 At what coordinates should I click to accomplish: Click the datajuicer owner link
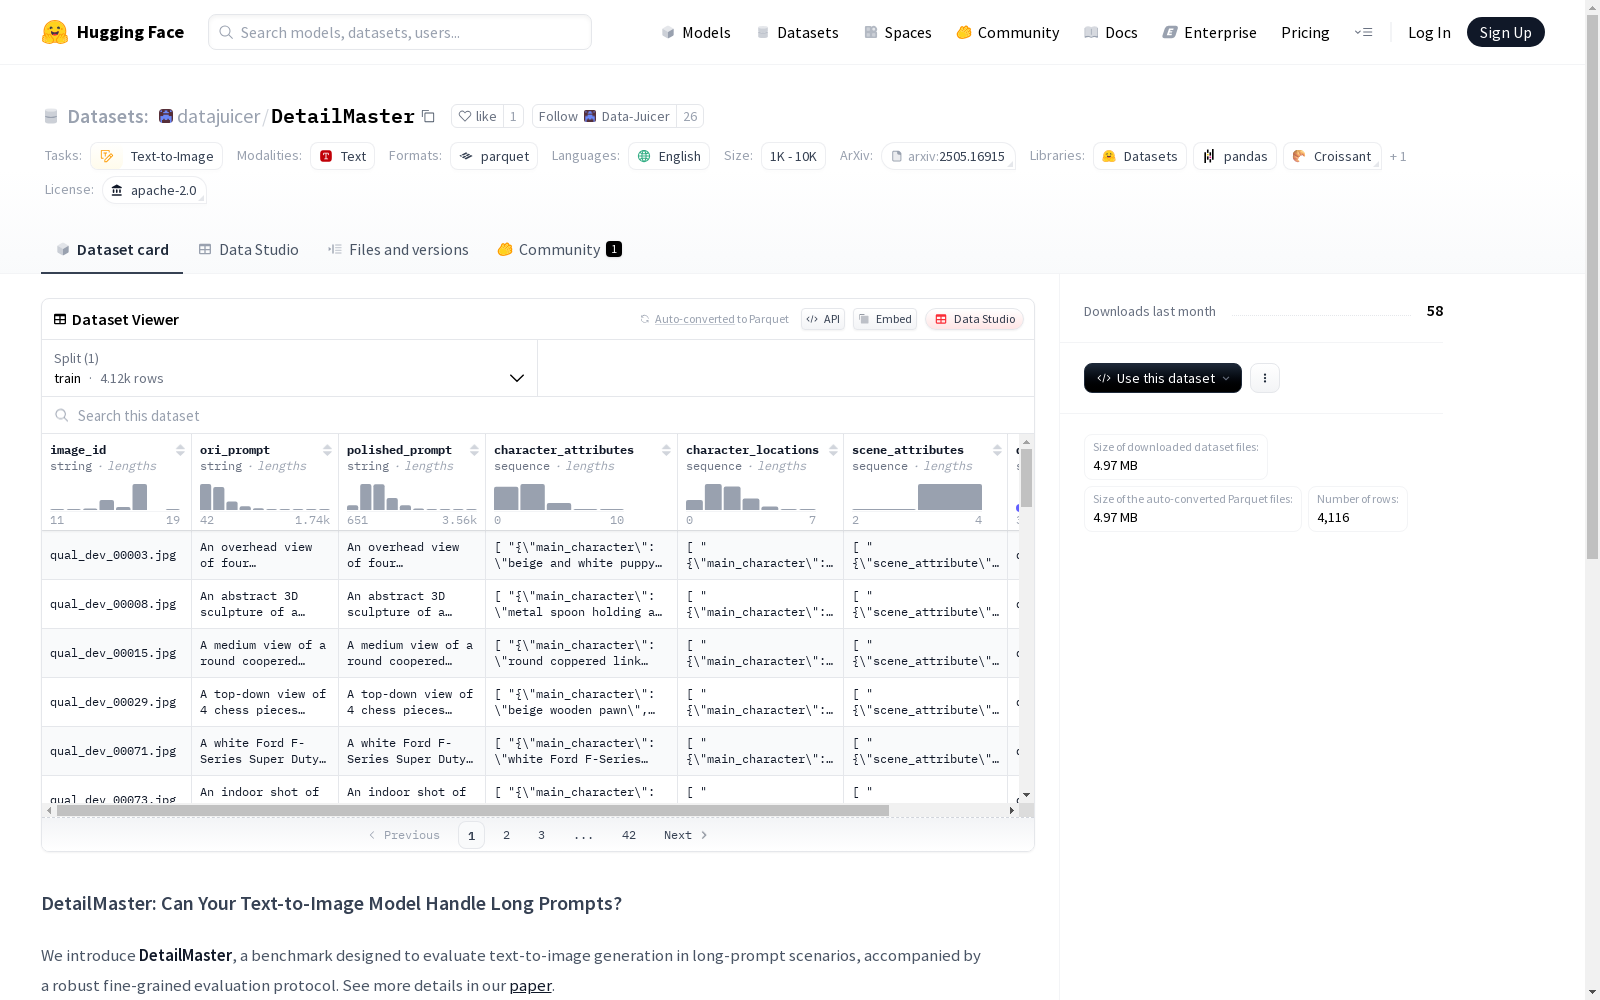tap(218, 116)
